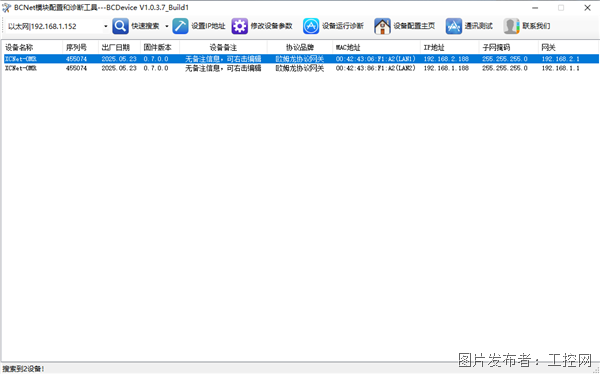Click subnet mask 255.255.255.0 in LAN2 row
This screenshot has height=374, width=600.
(x=505, y=68)
